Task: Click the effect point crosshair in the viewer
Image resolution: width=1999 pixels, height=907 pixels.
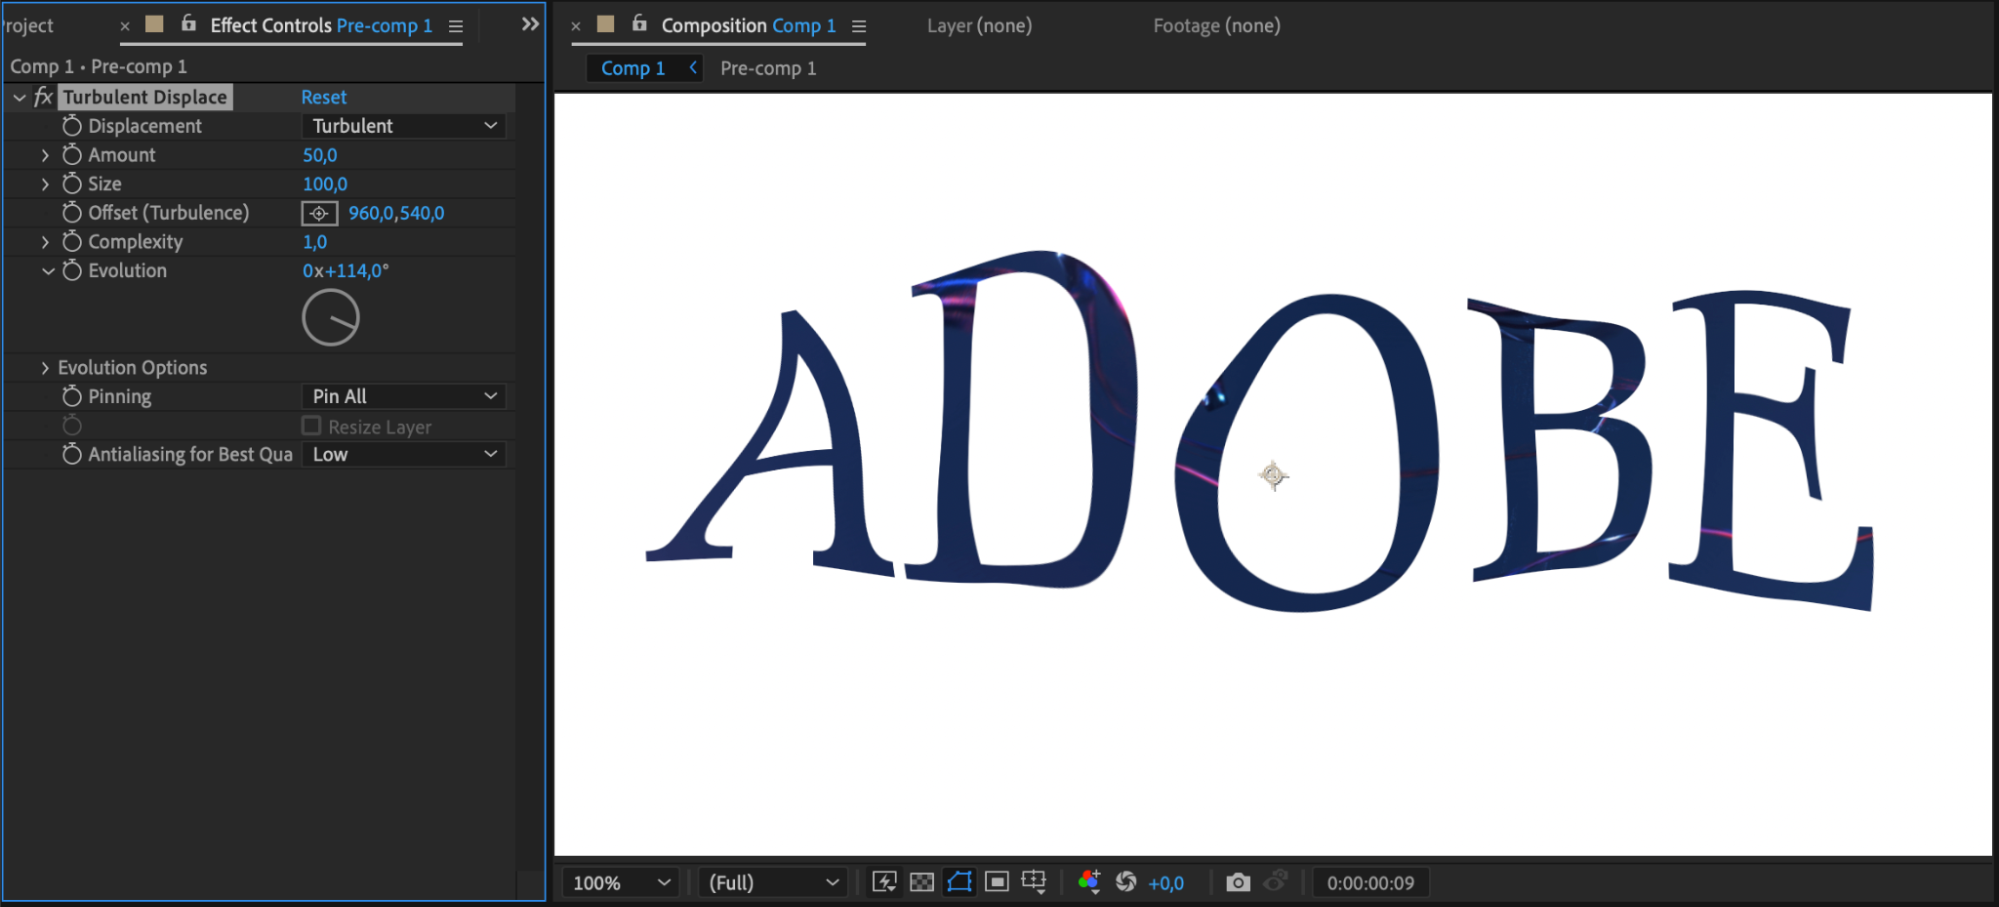Action: coord(1273,476)
